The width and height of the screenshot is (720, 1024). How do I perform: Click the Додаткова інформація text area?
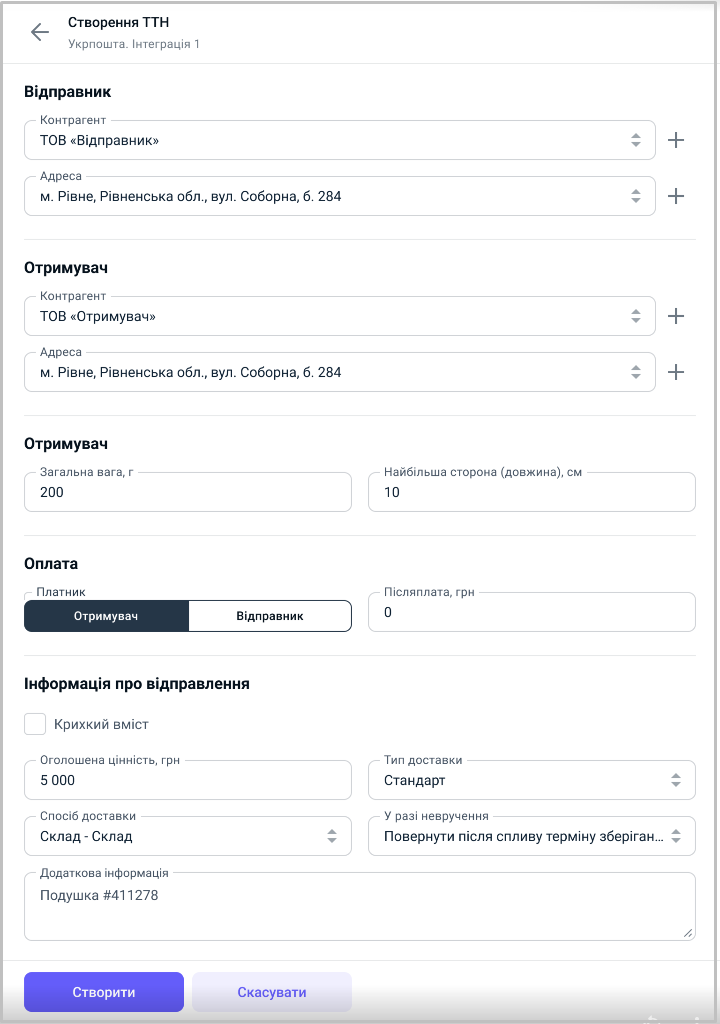click(x=359, y=908)
